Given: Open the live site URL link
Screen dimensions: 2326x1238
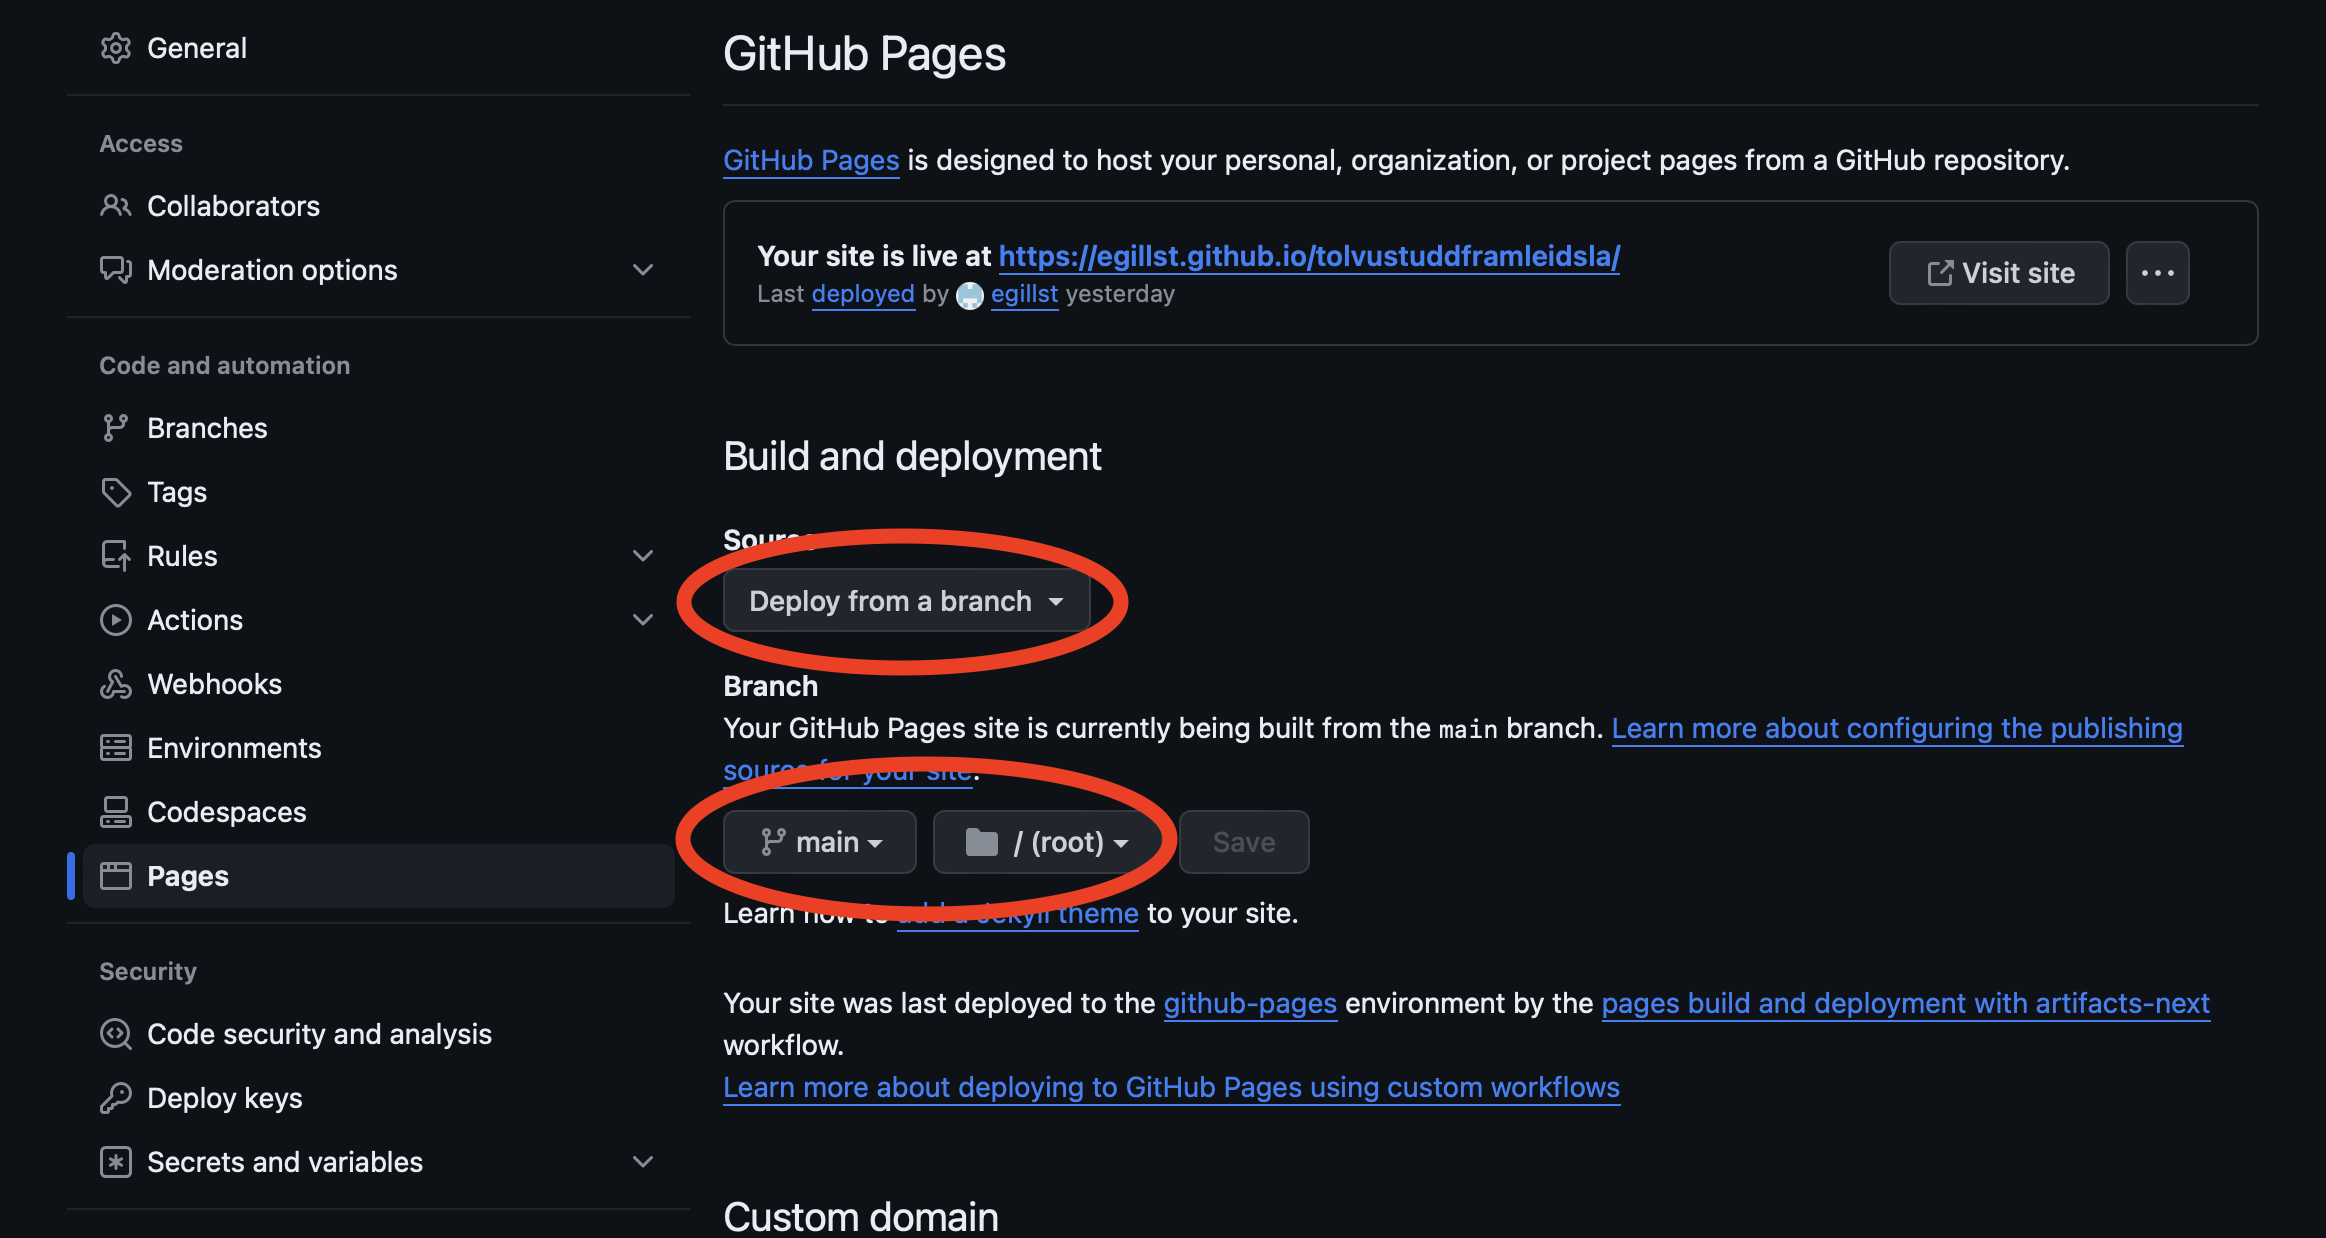Looking at the screenshot, I should click(1309, 256).
